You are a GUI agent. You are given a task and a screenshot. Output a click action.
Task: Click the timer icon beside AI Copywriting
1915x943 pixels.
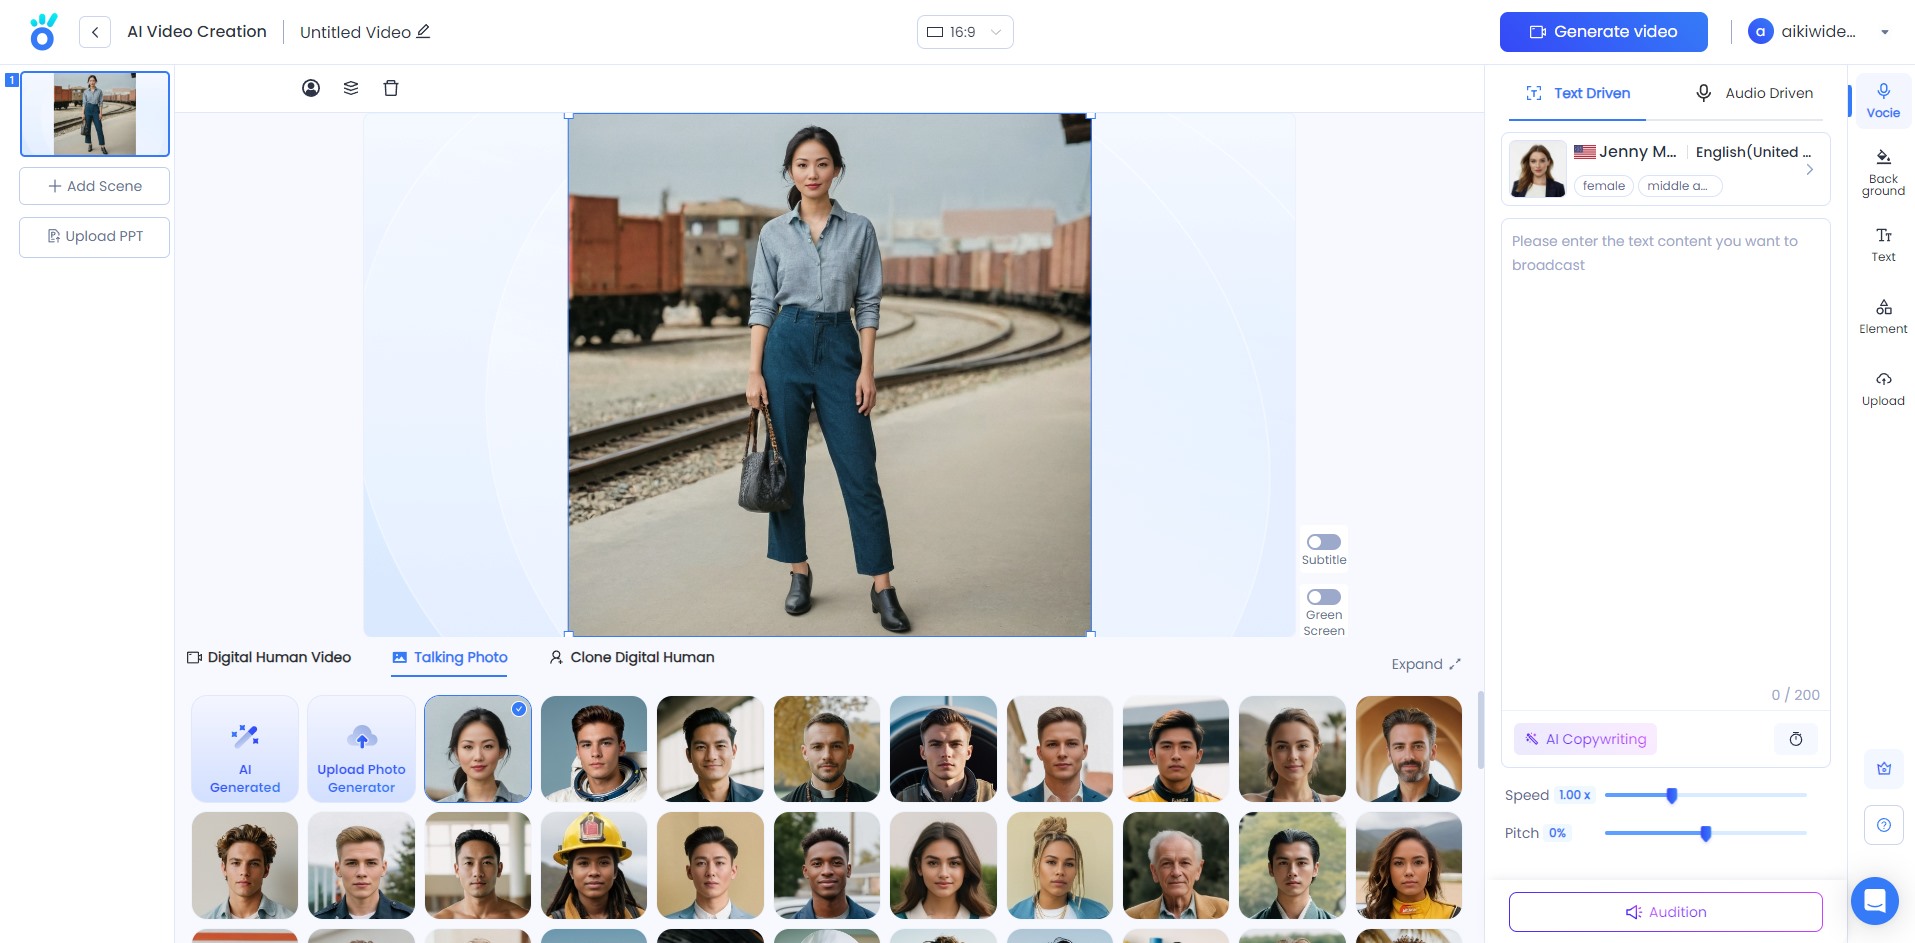coord(1796,739)
